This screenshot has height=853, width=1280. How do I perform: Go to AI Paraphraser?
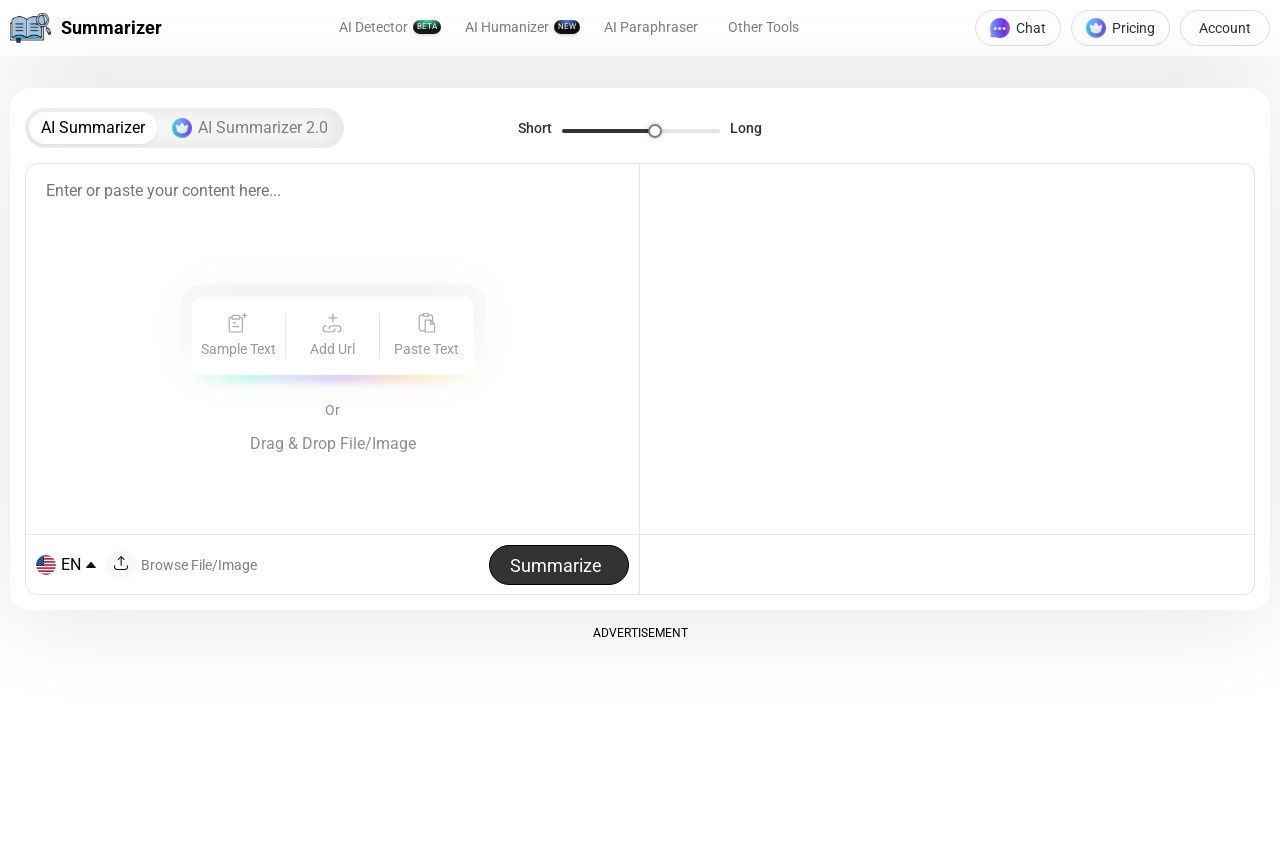click(651, 27)
